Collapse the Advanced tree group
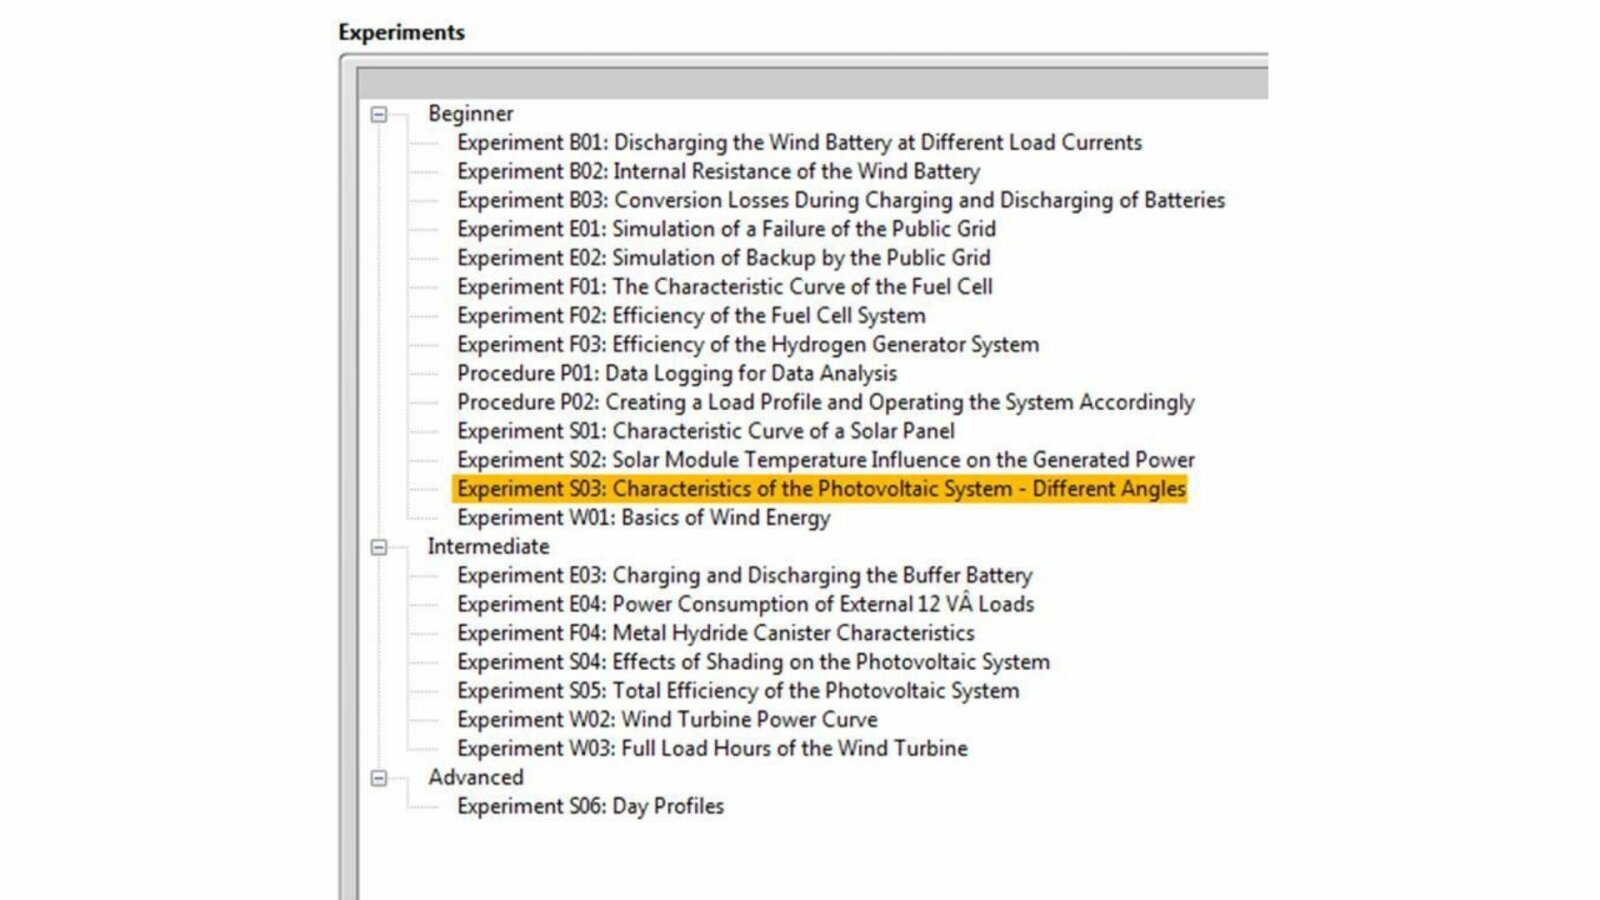Screen dimensions: 1600x900 pyautogui.click(x=379, y=778)
